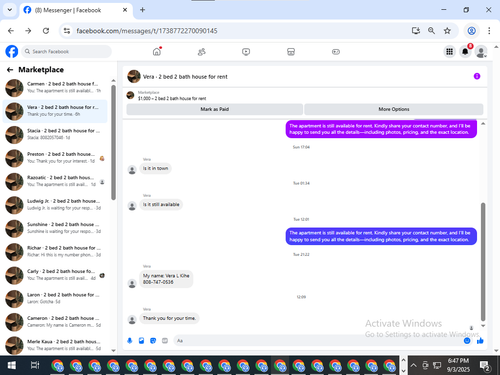Open the Stacia conversation
Screen dimensions: 500x375
[x=55, y=134]
